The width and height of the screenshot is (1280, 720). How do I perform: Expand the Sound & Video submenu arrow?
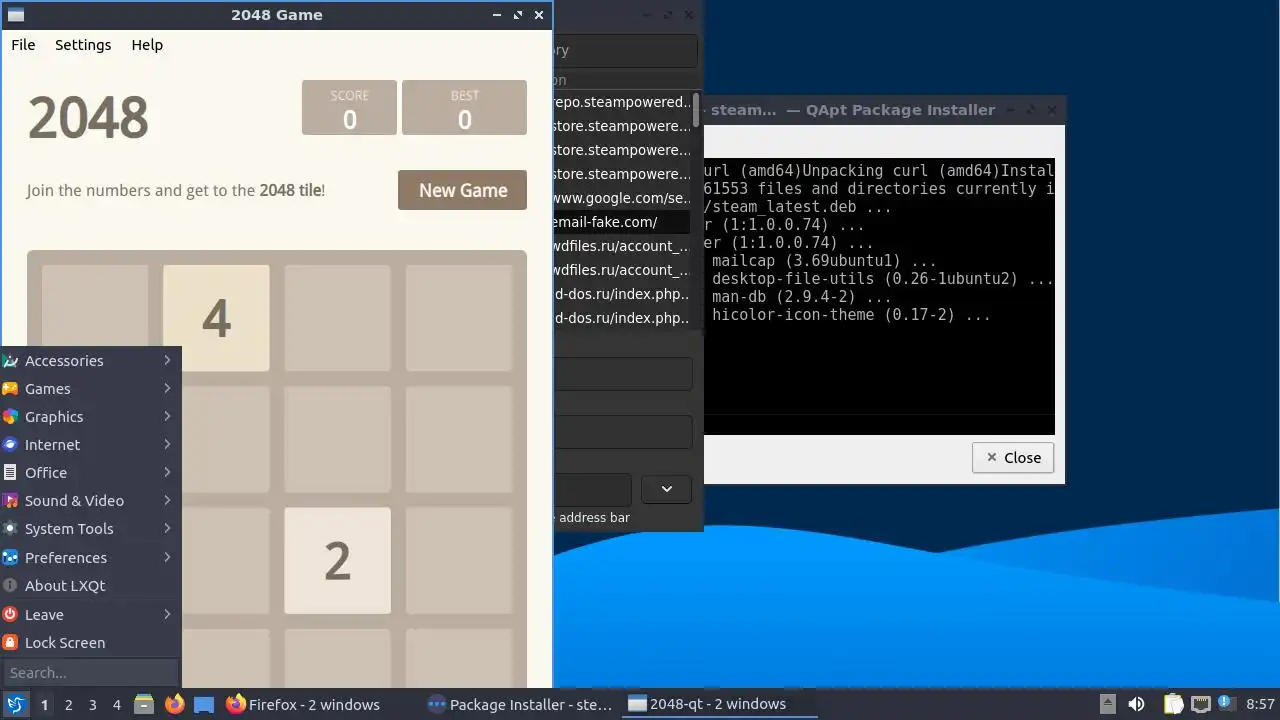coord(167,500)
